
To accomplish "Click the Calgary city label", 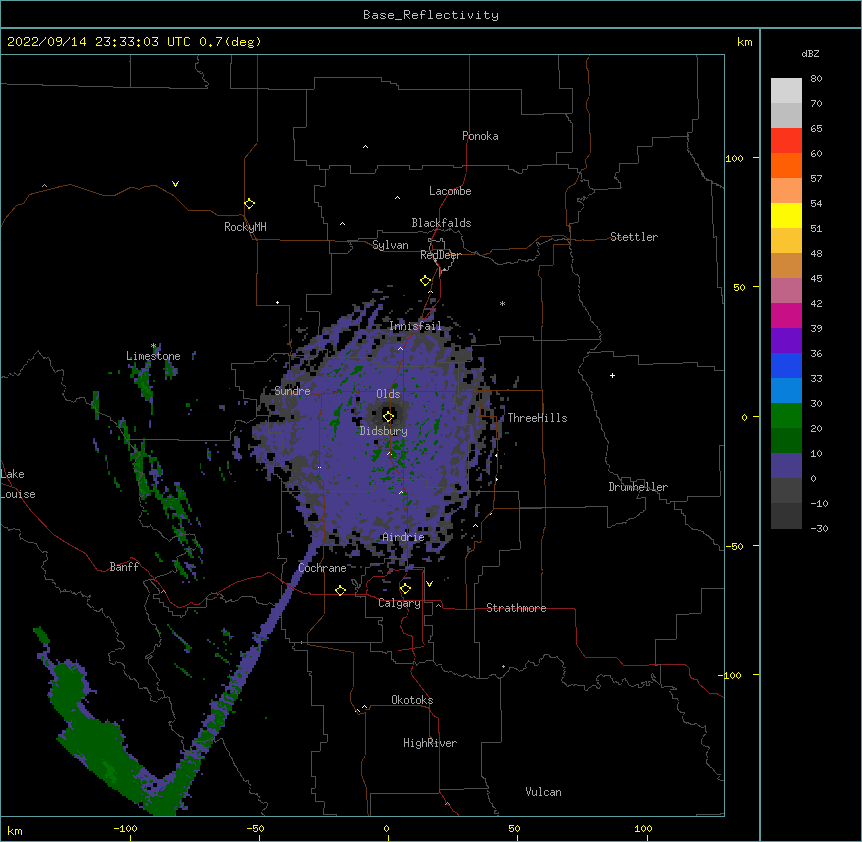I will click(399, 603).
